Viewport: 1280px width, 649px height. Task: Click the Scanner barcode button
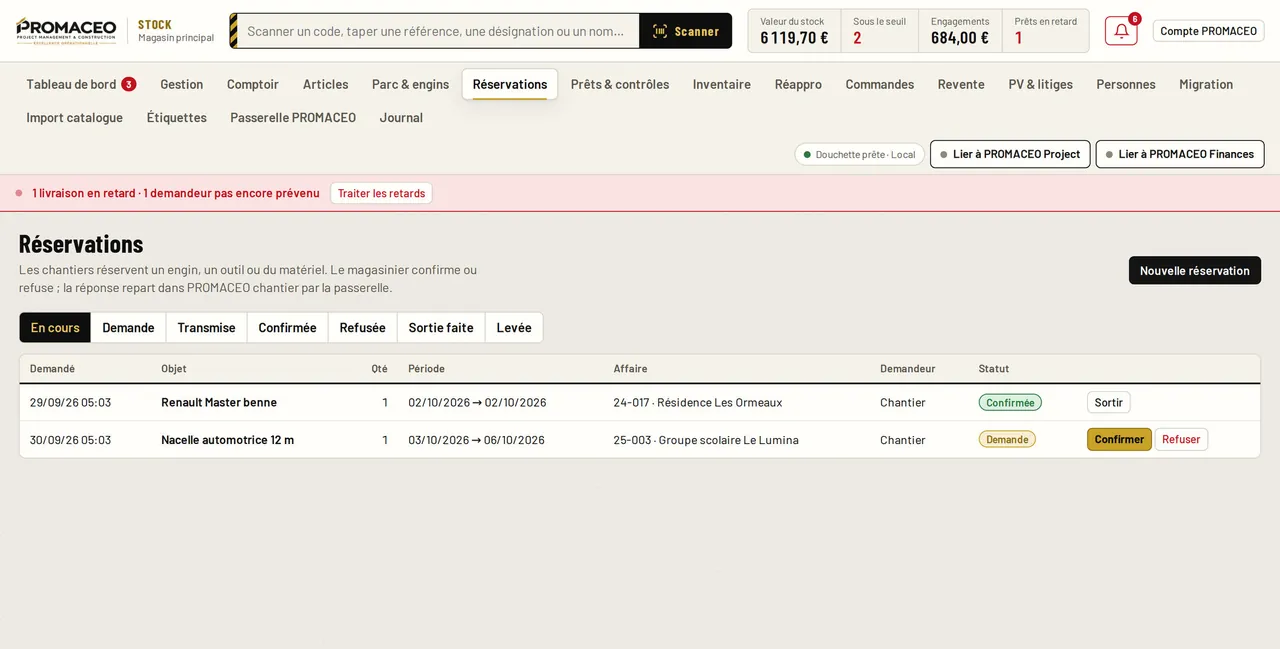click(x=685, y=31)
